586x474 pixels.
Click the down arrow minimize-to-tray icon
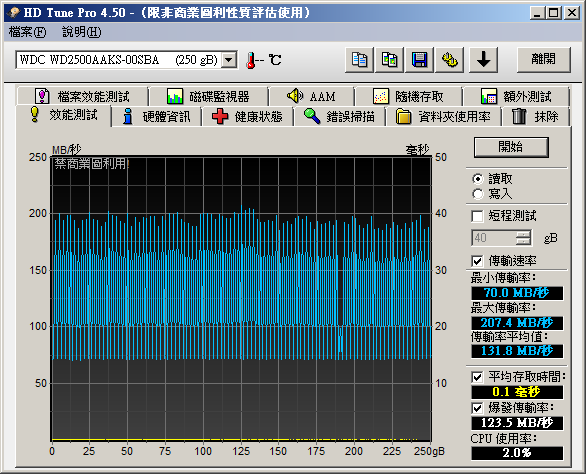484,60
